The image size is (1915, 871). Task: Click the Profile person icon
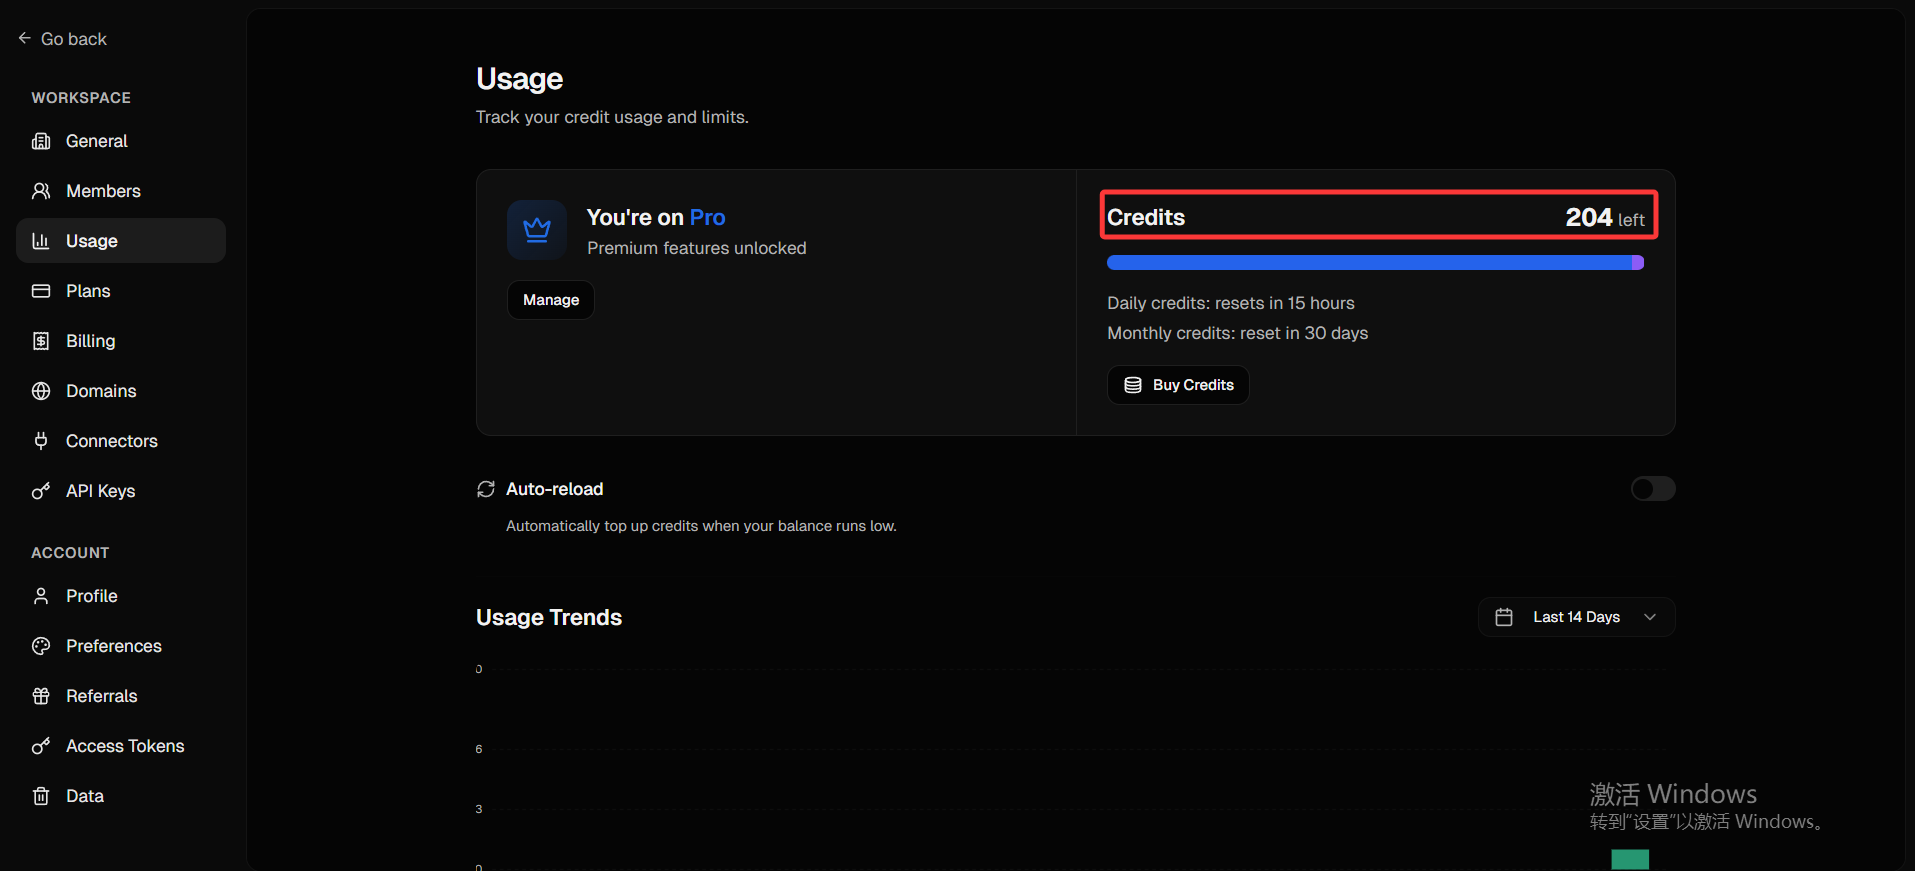tap(41, 596)
